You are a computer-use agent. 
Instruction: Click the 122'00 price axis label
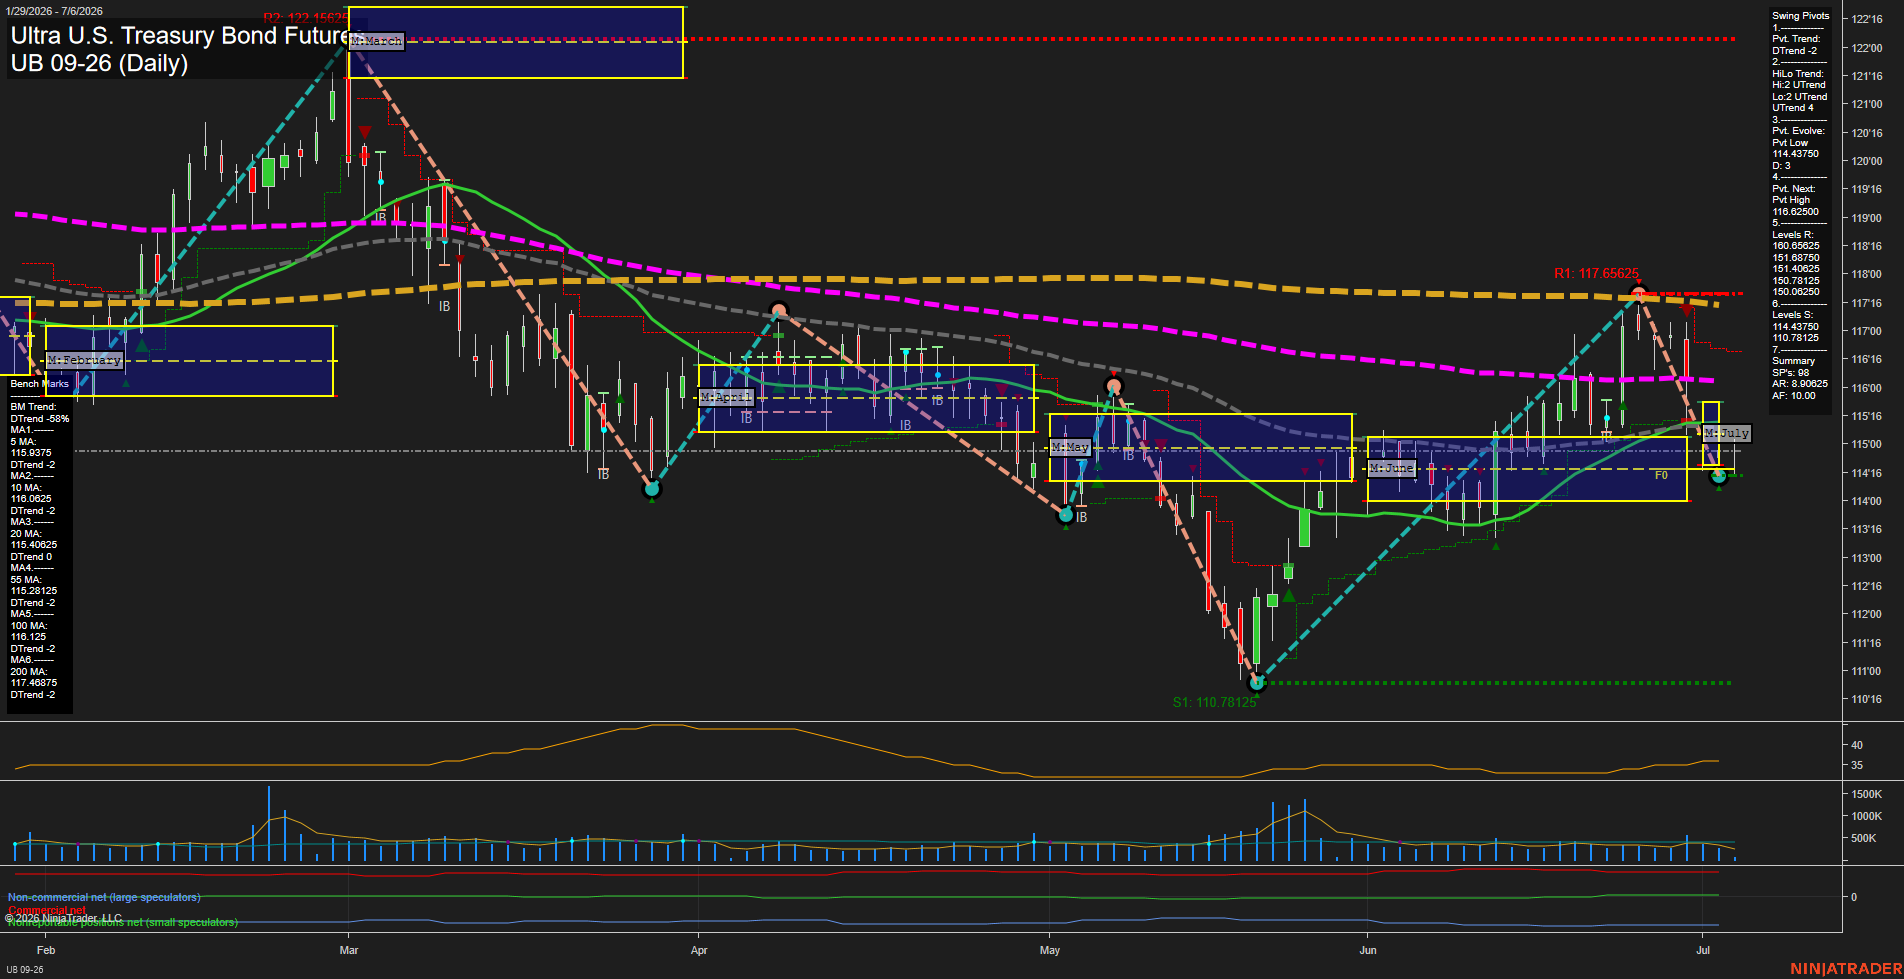point(1867,48)
